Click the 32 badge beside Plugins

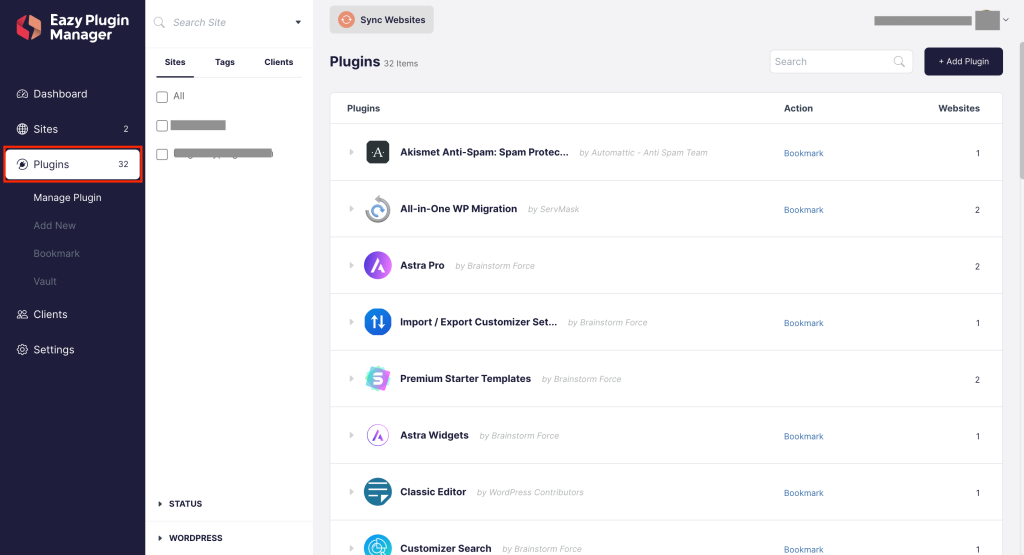pos(123,165)
